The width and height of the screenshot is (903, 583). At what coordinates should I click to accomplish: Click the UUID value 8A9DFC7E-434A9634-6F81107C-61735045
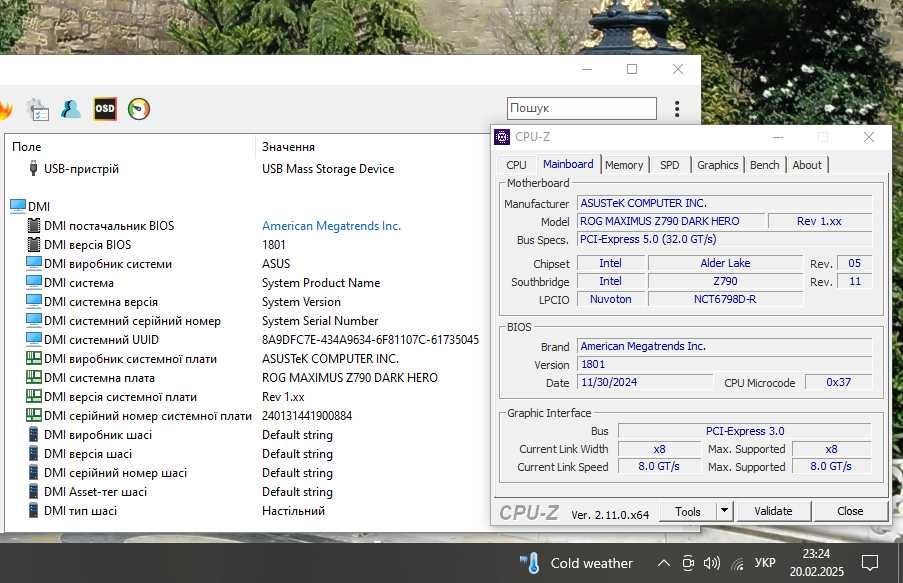370,339
